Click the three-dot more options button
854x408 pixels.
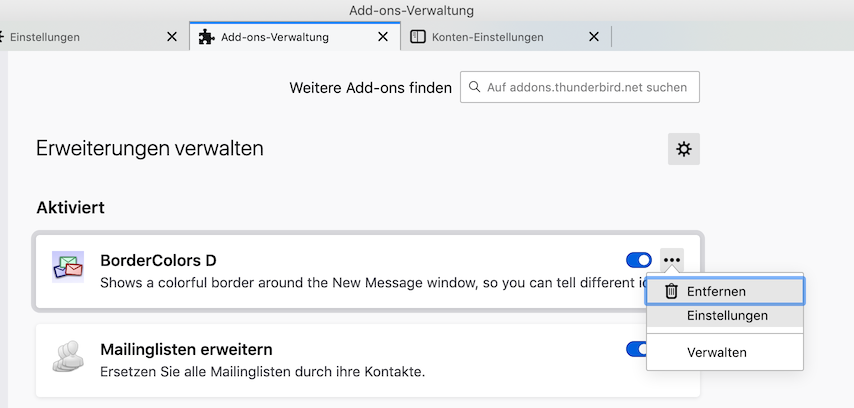pos(672,260)
